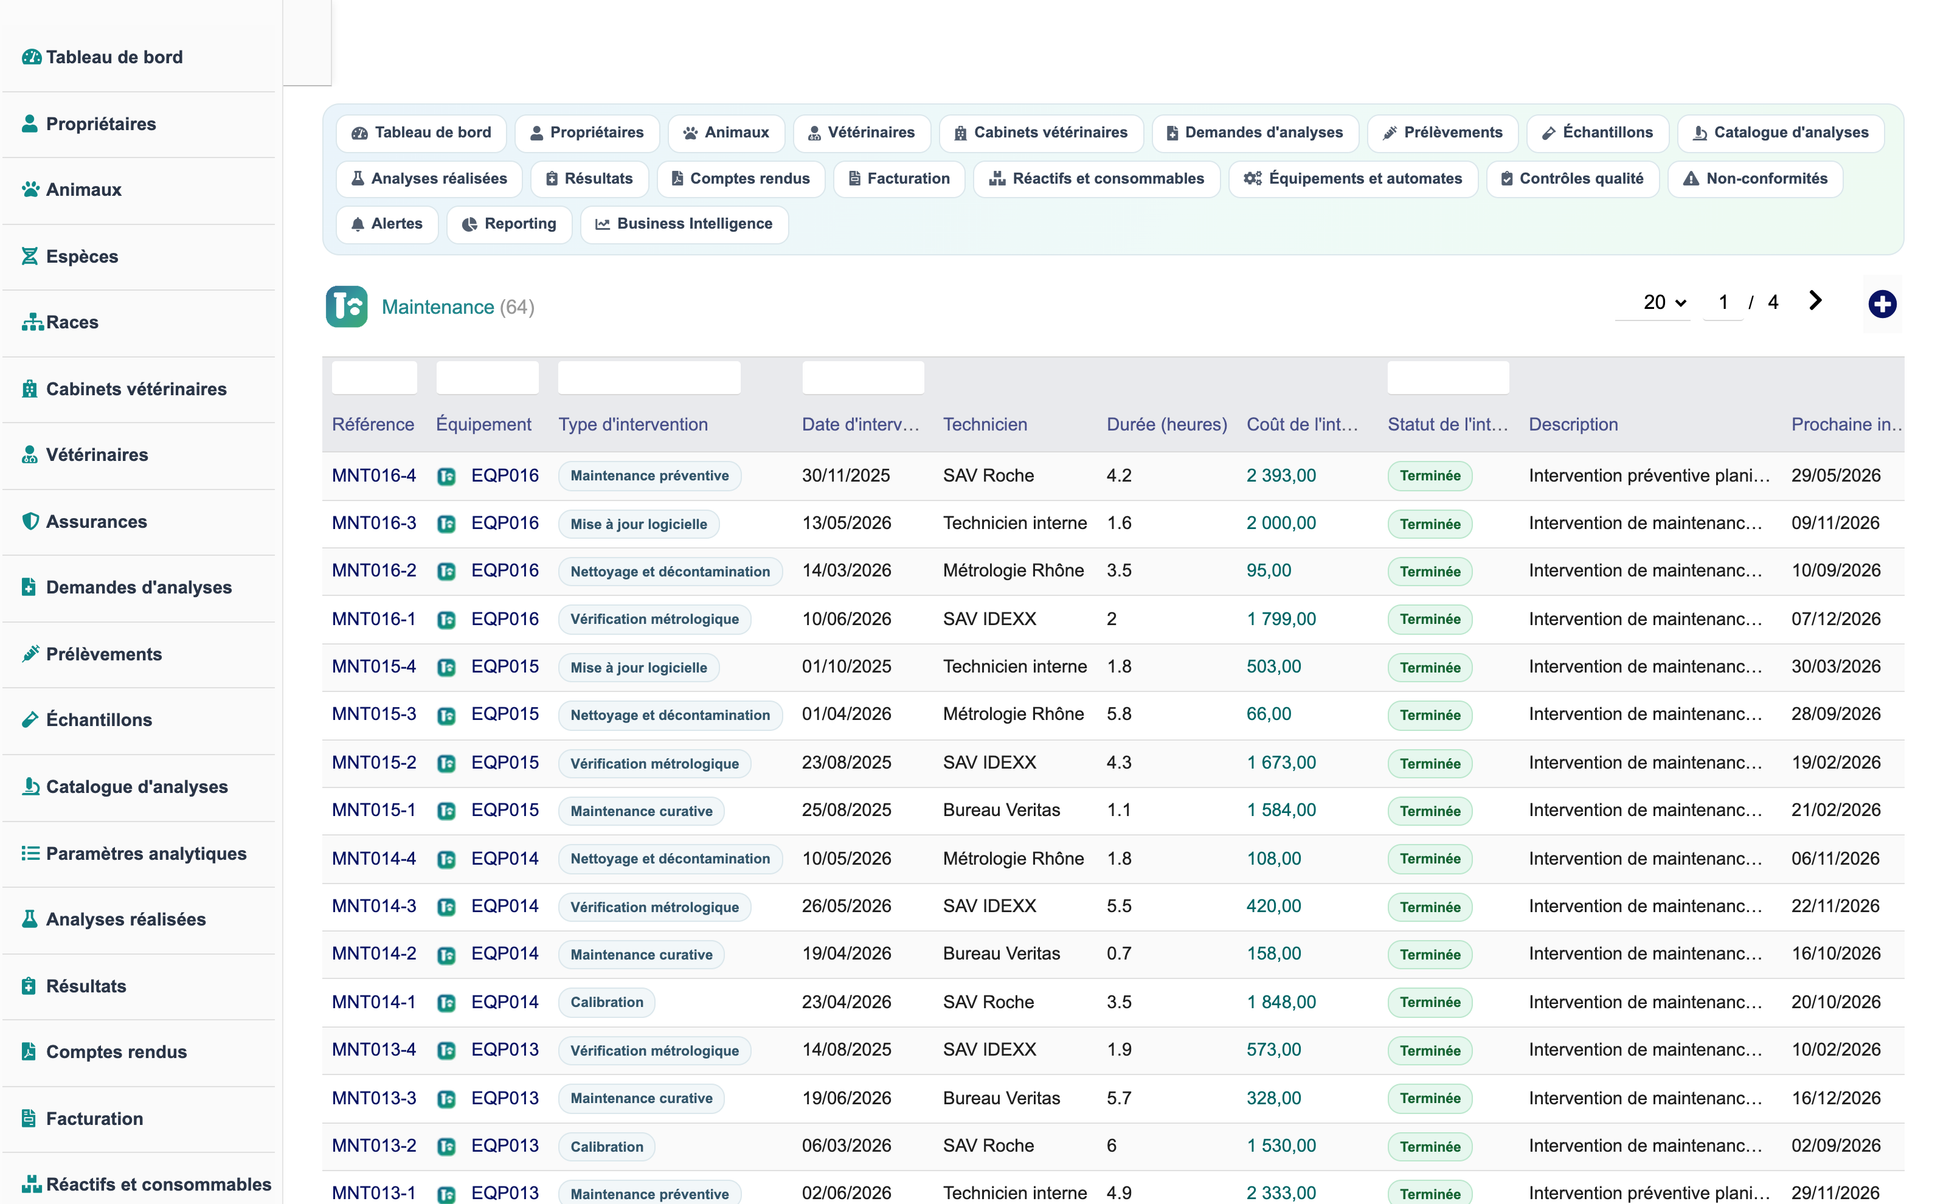The height and width of the screenshot is (1204, 1946).
Task: Open maintenance record MNT015-1
Action: coord(374,810)
